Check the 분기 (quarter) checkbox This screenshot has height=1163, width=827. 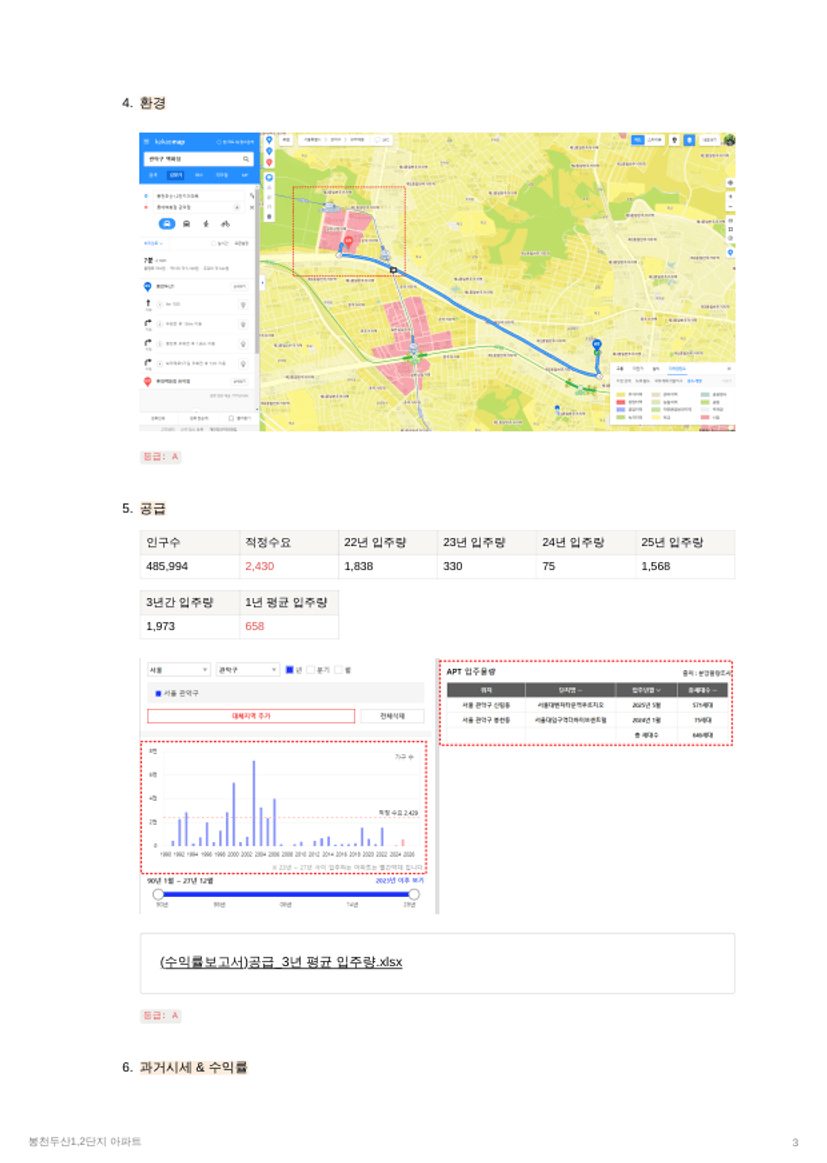pyautogui.click(x=310, y=669)
